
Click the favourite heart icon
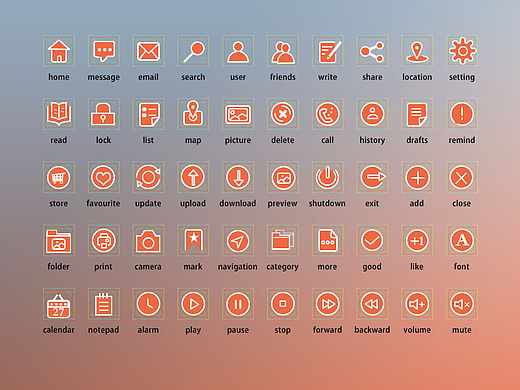[x=104, y=177]
